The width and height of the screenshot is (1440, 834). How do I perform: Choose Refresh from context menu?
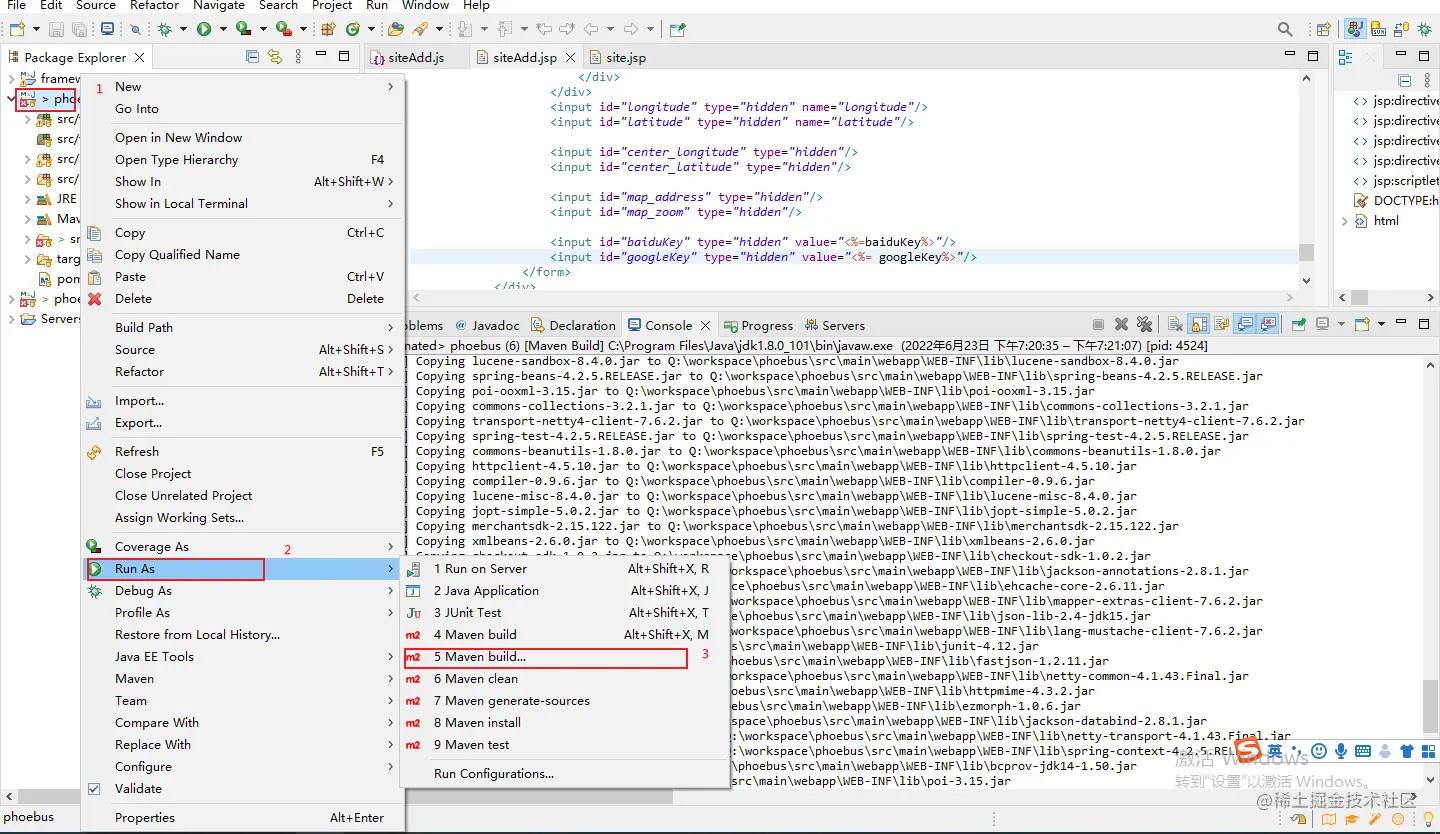click(243, 452)
